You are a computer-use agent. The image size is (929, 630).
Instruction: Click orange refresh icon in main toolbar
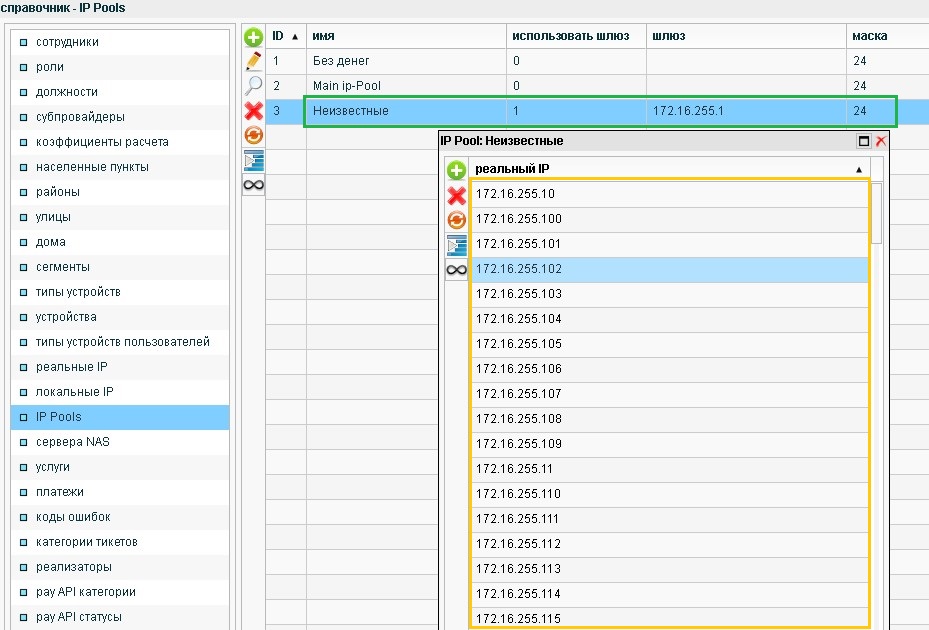[254, 135]
